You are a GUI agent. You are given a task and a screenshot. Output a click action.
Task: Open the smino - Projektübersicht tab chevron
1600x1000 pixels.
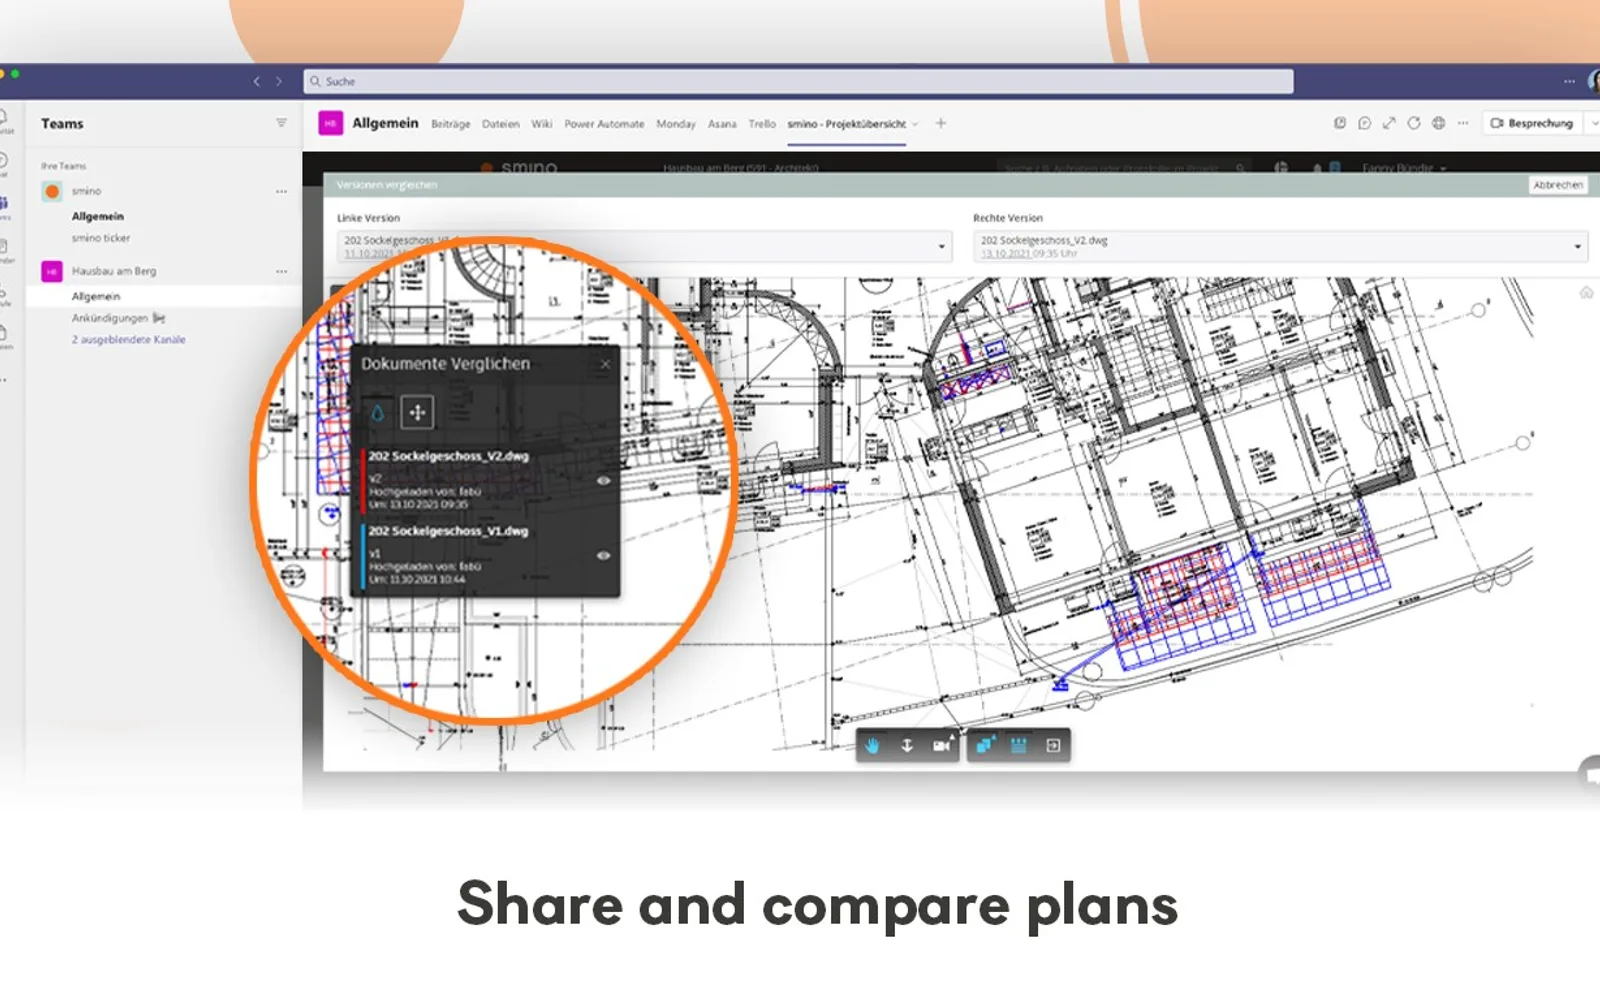[915, 124]
